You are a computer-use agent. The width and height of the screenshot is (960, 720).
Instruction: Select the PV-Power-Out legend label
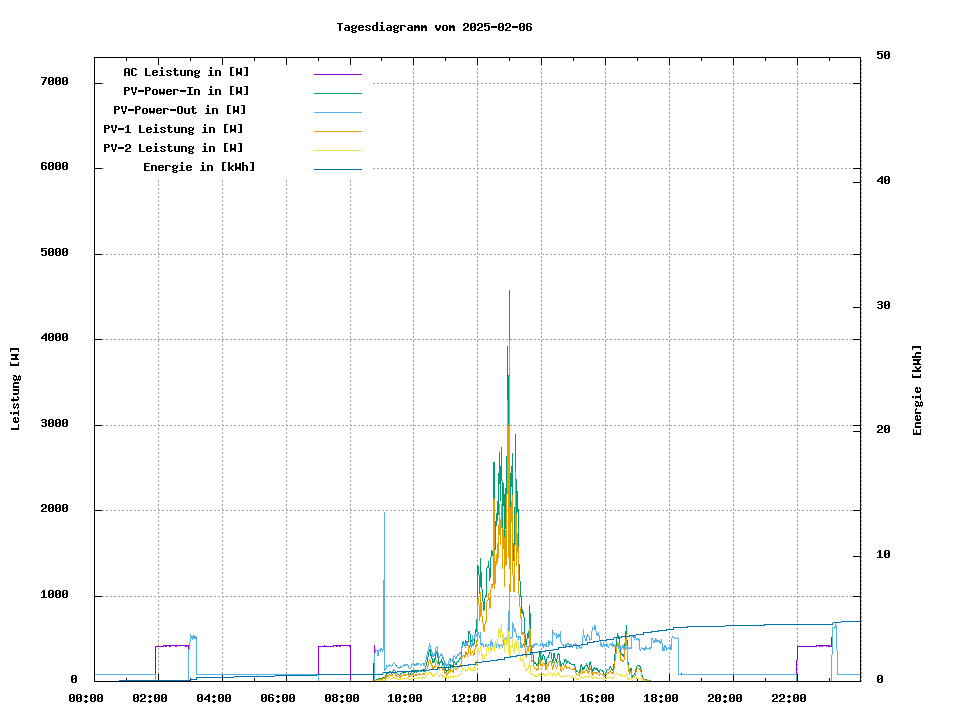click(x=180, y=110)
